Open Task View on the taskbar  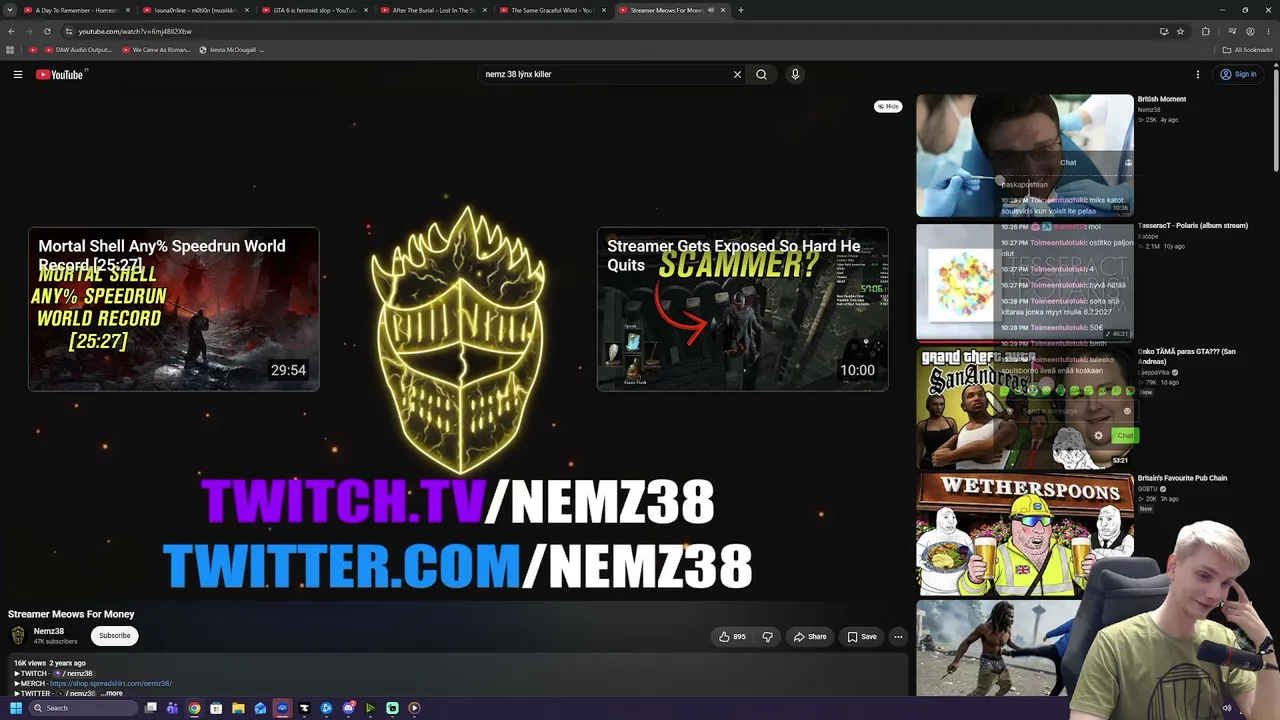tap(151, 708)
